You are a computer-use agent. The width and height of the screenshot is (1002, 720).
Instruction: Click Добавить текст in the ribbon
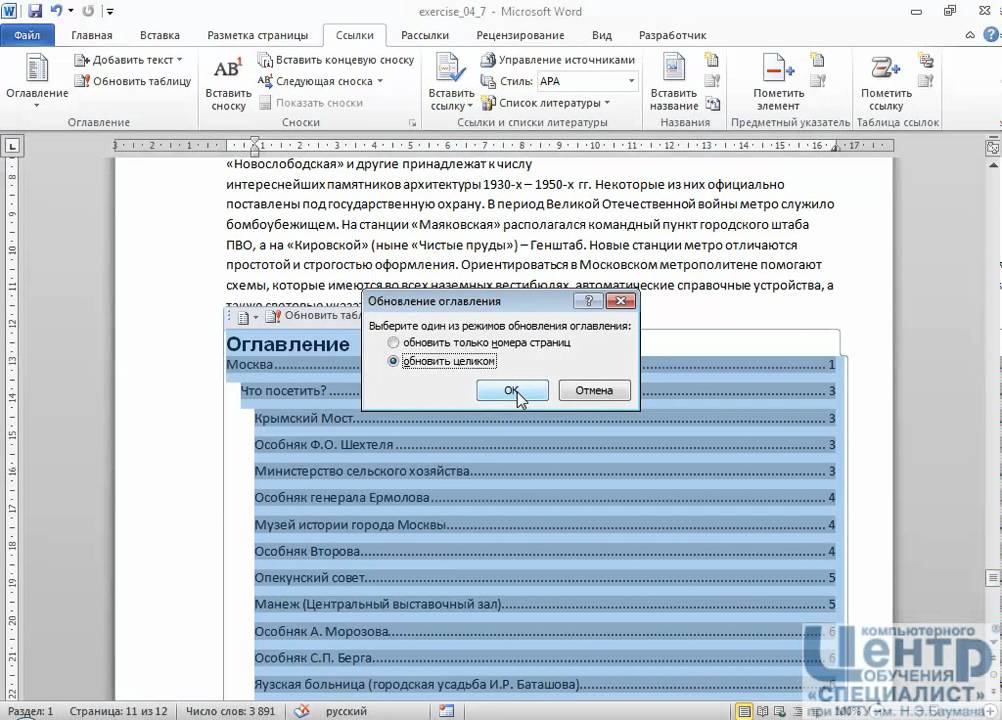pyautogui.click(x=128, y=59)
